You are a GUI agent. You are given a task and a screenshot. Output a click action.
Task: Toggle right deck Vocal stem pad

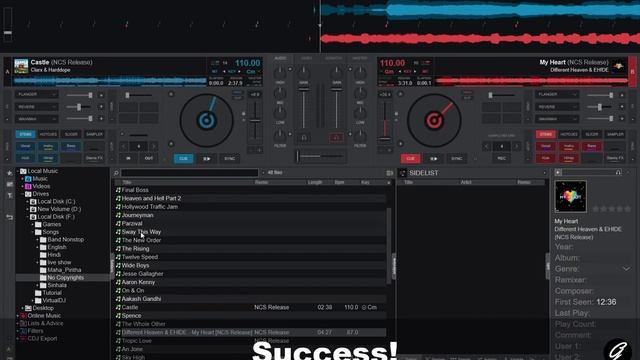pos(546,147)
